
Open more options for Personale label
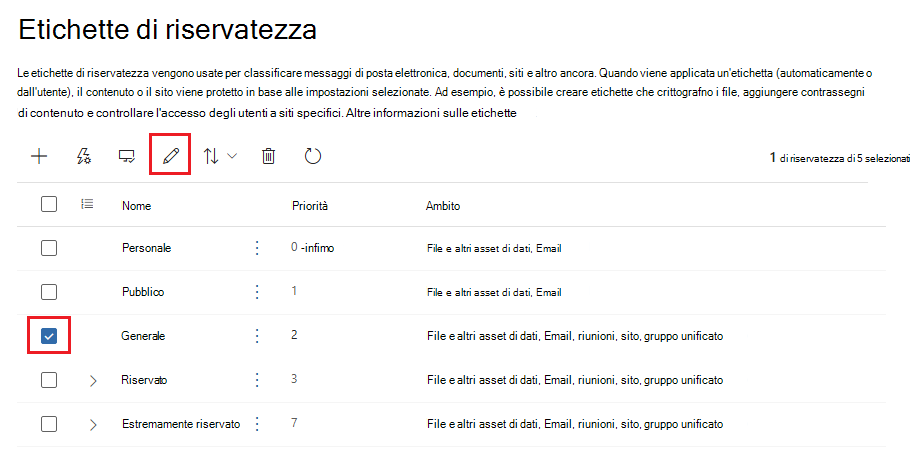[257, 248]
